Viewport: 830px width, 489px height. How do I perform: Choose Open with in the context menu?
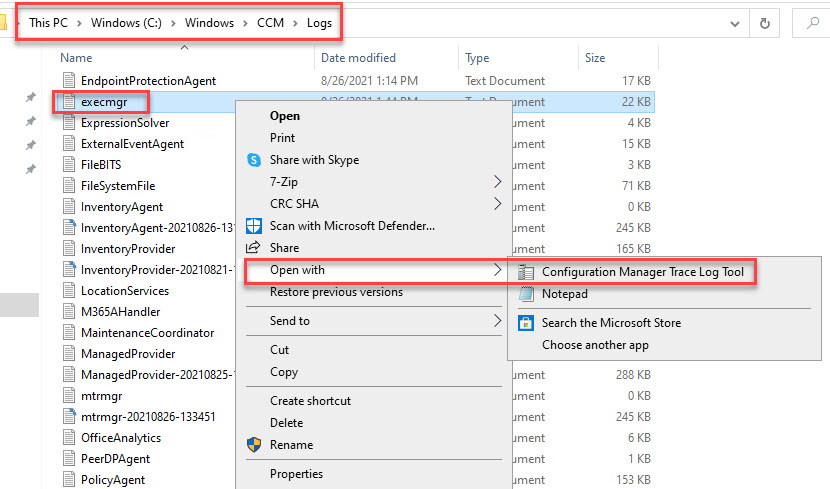click(x=297, y=270)
